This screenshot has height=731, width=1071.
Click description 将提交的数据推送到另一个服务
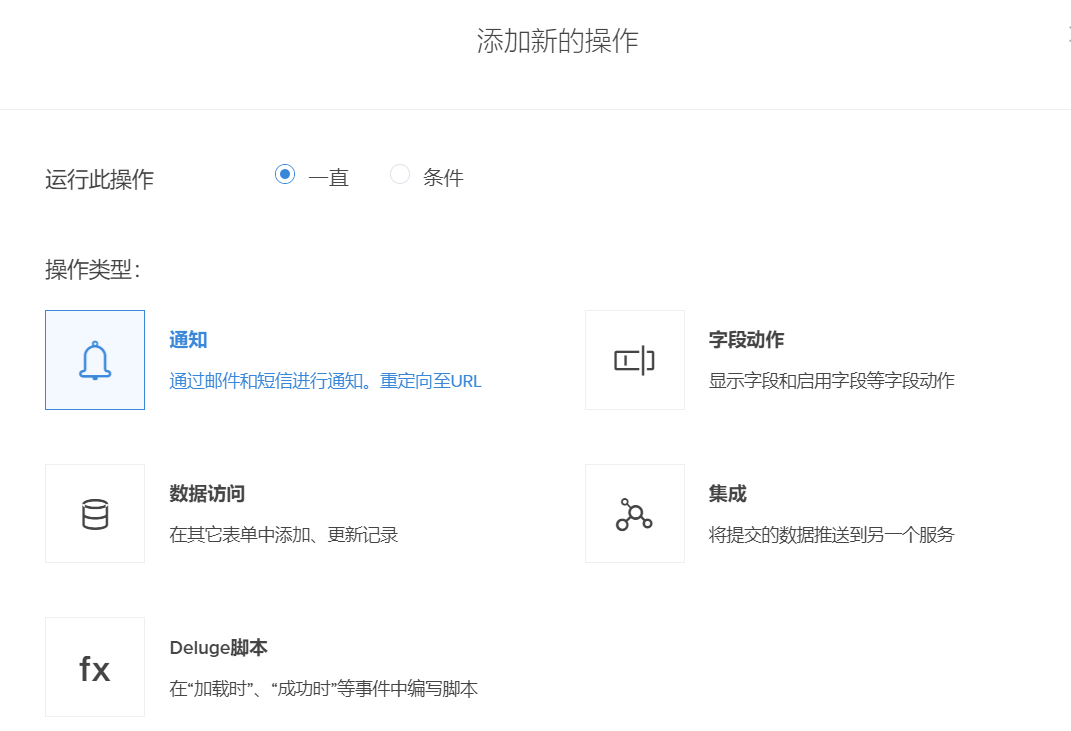831,535
